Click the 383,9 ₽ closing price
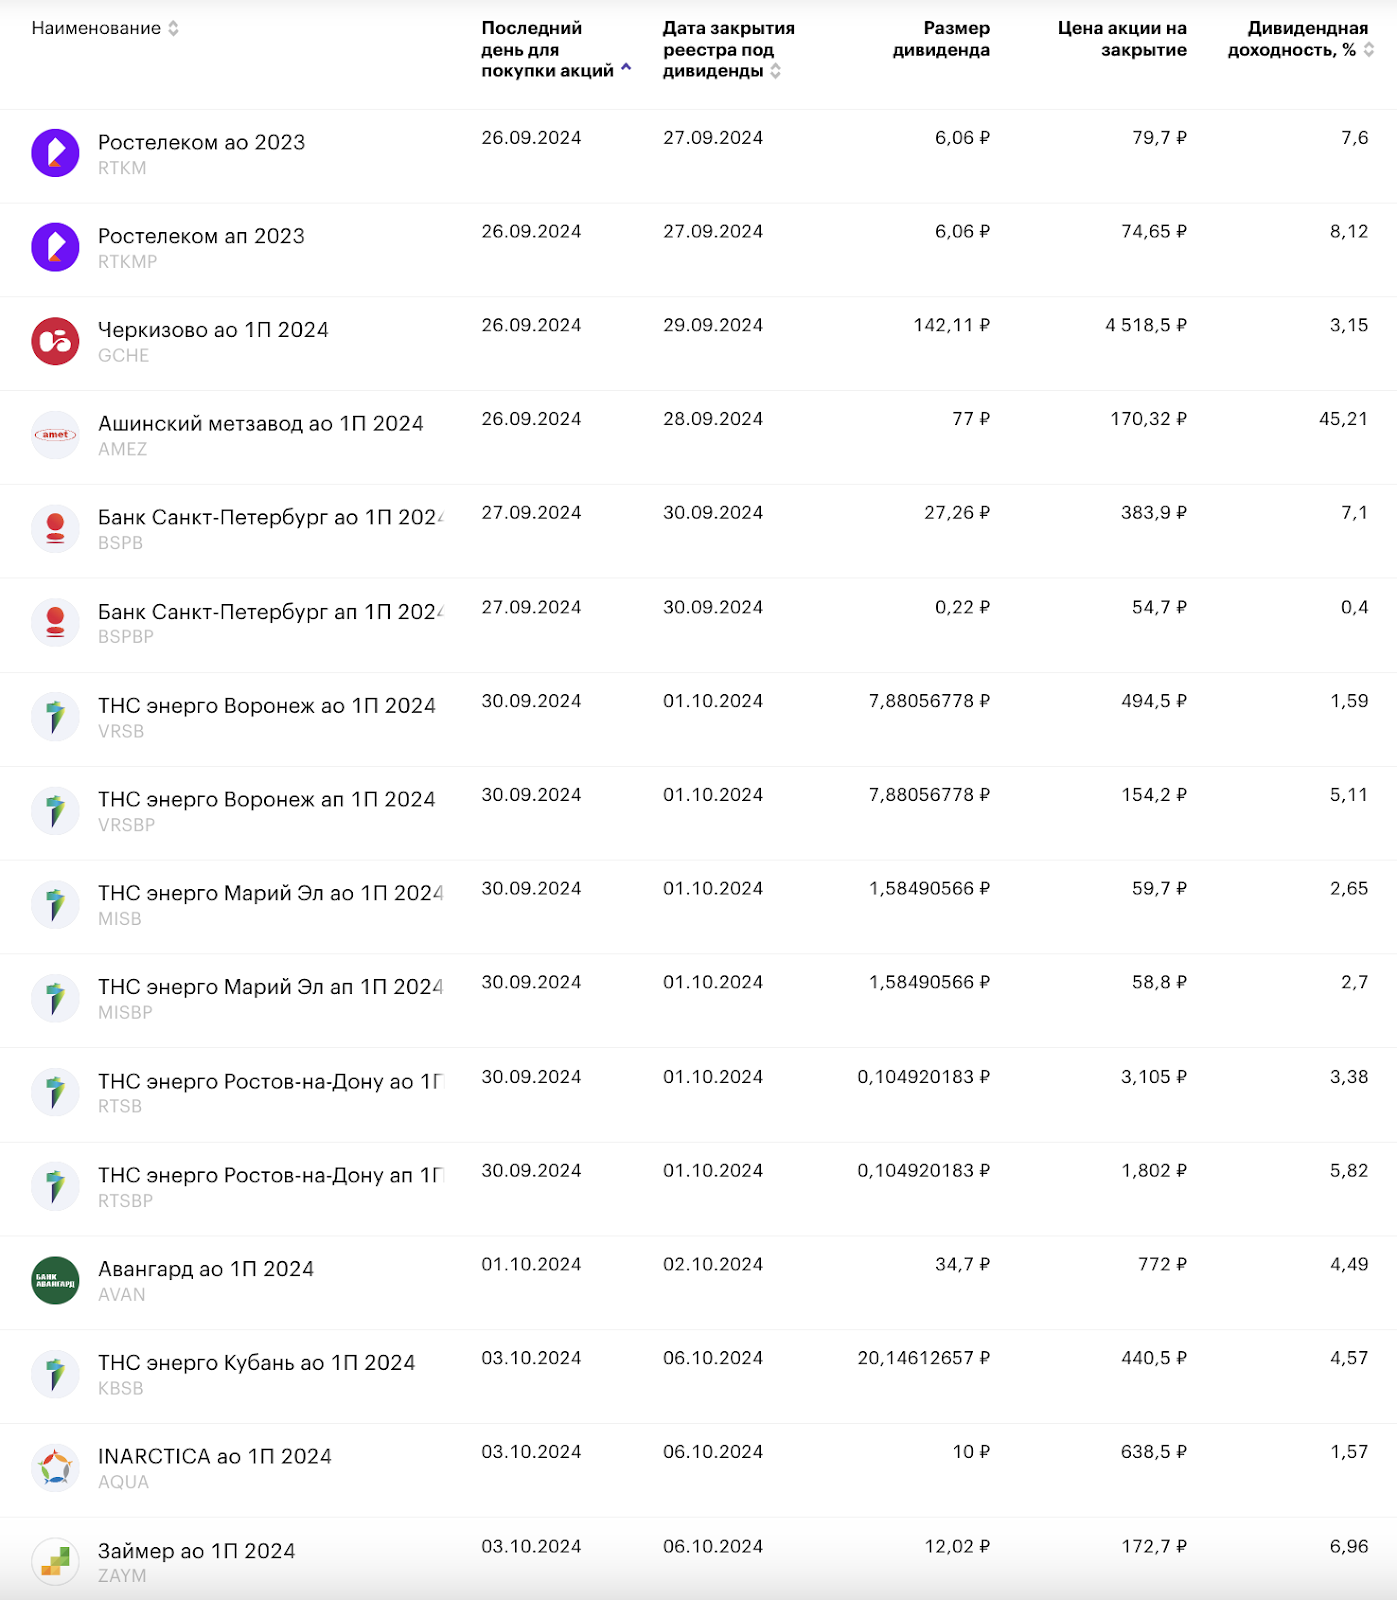Viewport: 1397px width, 1600px height. (1154, 512)
